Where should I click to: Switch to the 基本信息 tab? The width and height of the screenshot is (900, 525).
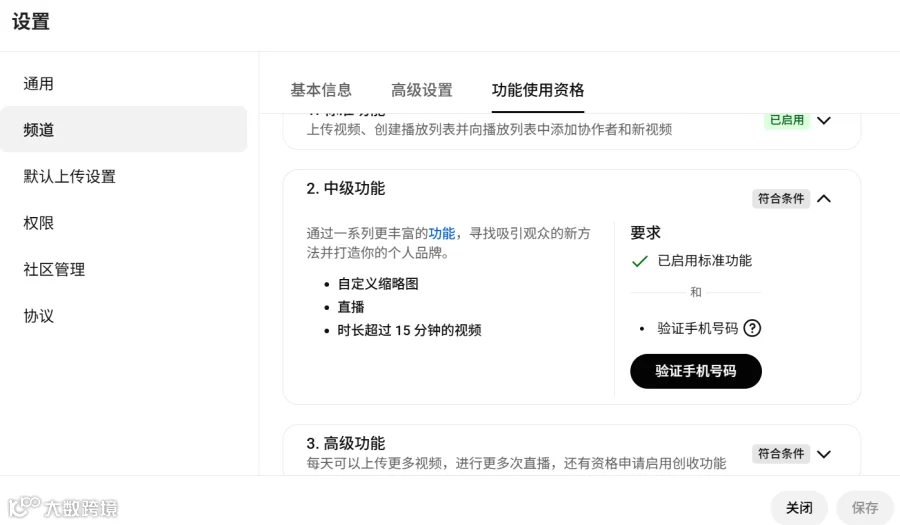click(x=321, y=90)
